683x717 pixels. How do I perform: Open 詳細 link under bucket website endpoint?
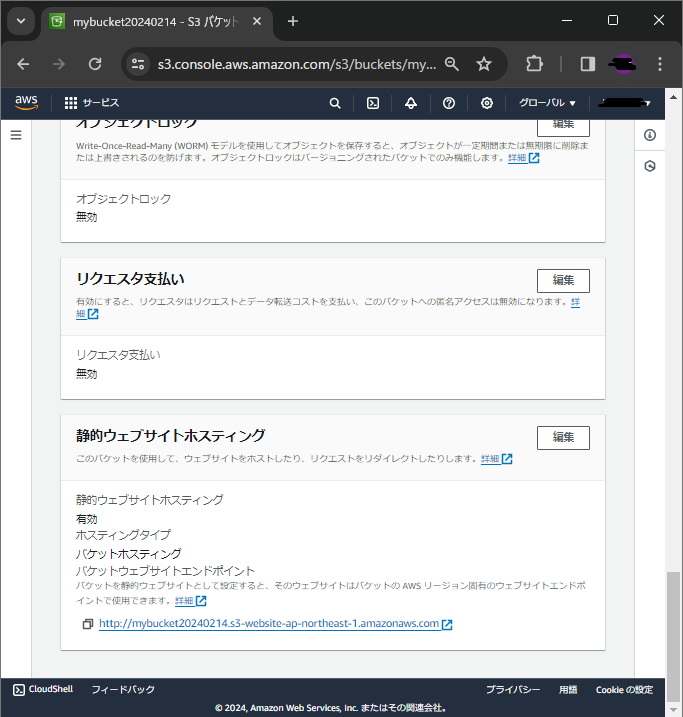191,600
